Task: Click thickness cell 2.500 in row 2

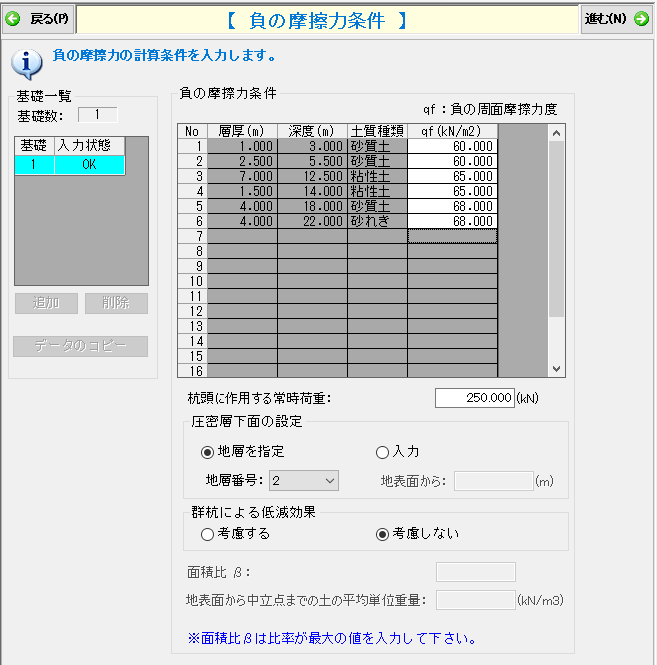Action: click(242, 161)
